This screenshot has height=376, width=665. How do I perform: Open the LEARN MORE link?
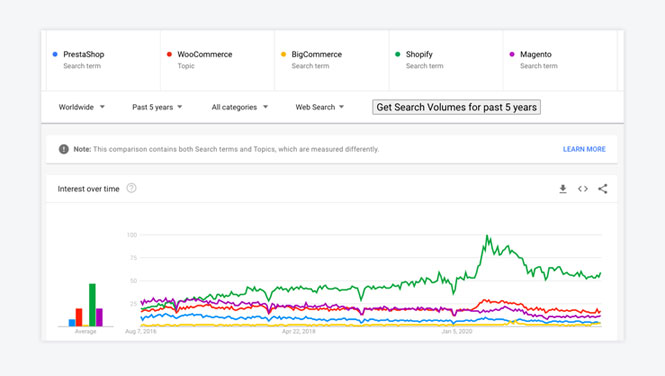click(584, 149)
